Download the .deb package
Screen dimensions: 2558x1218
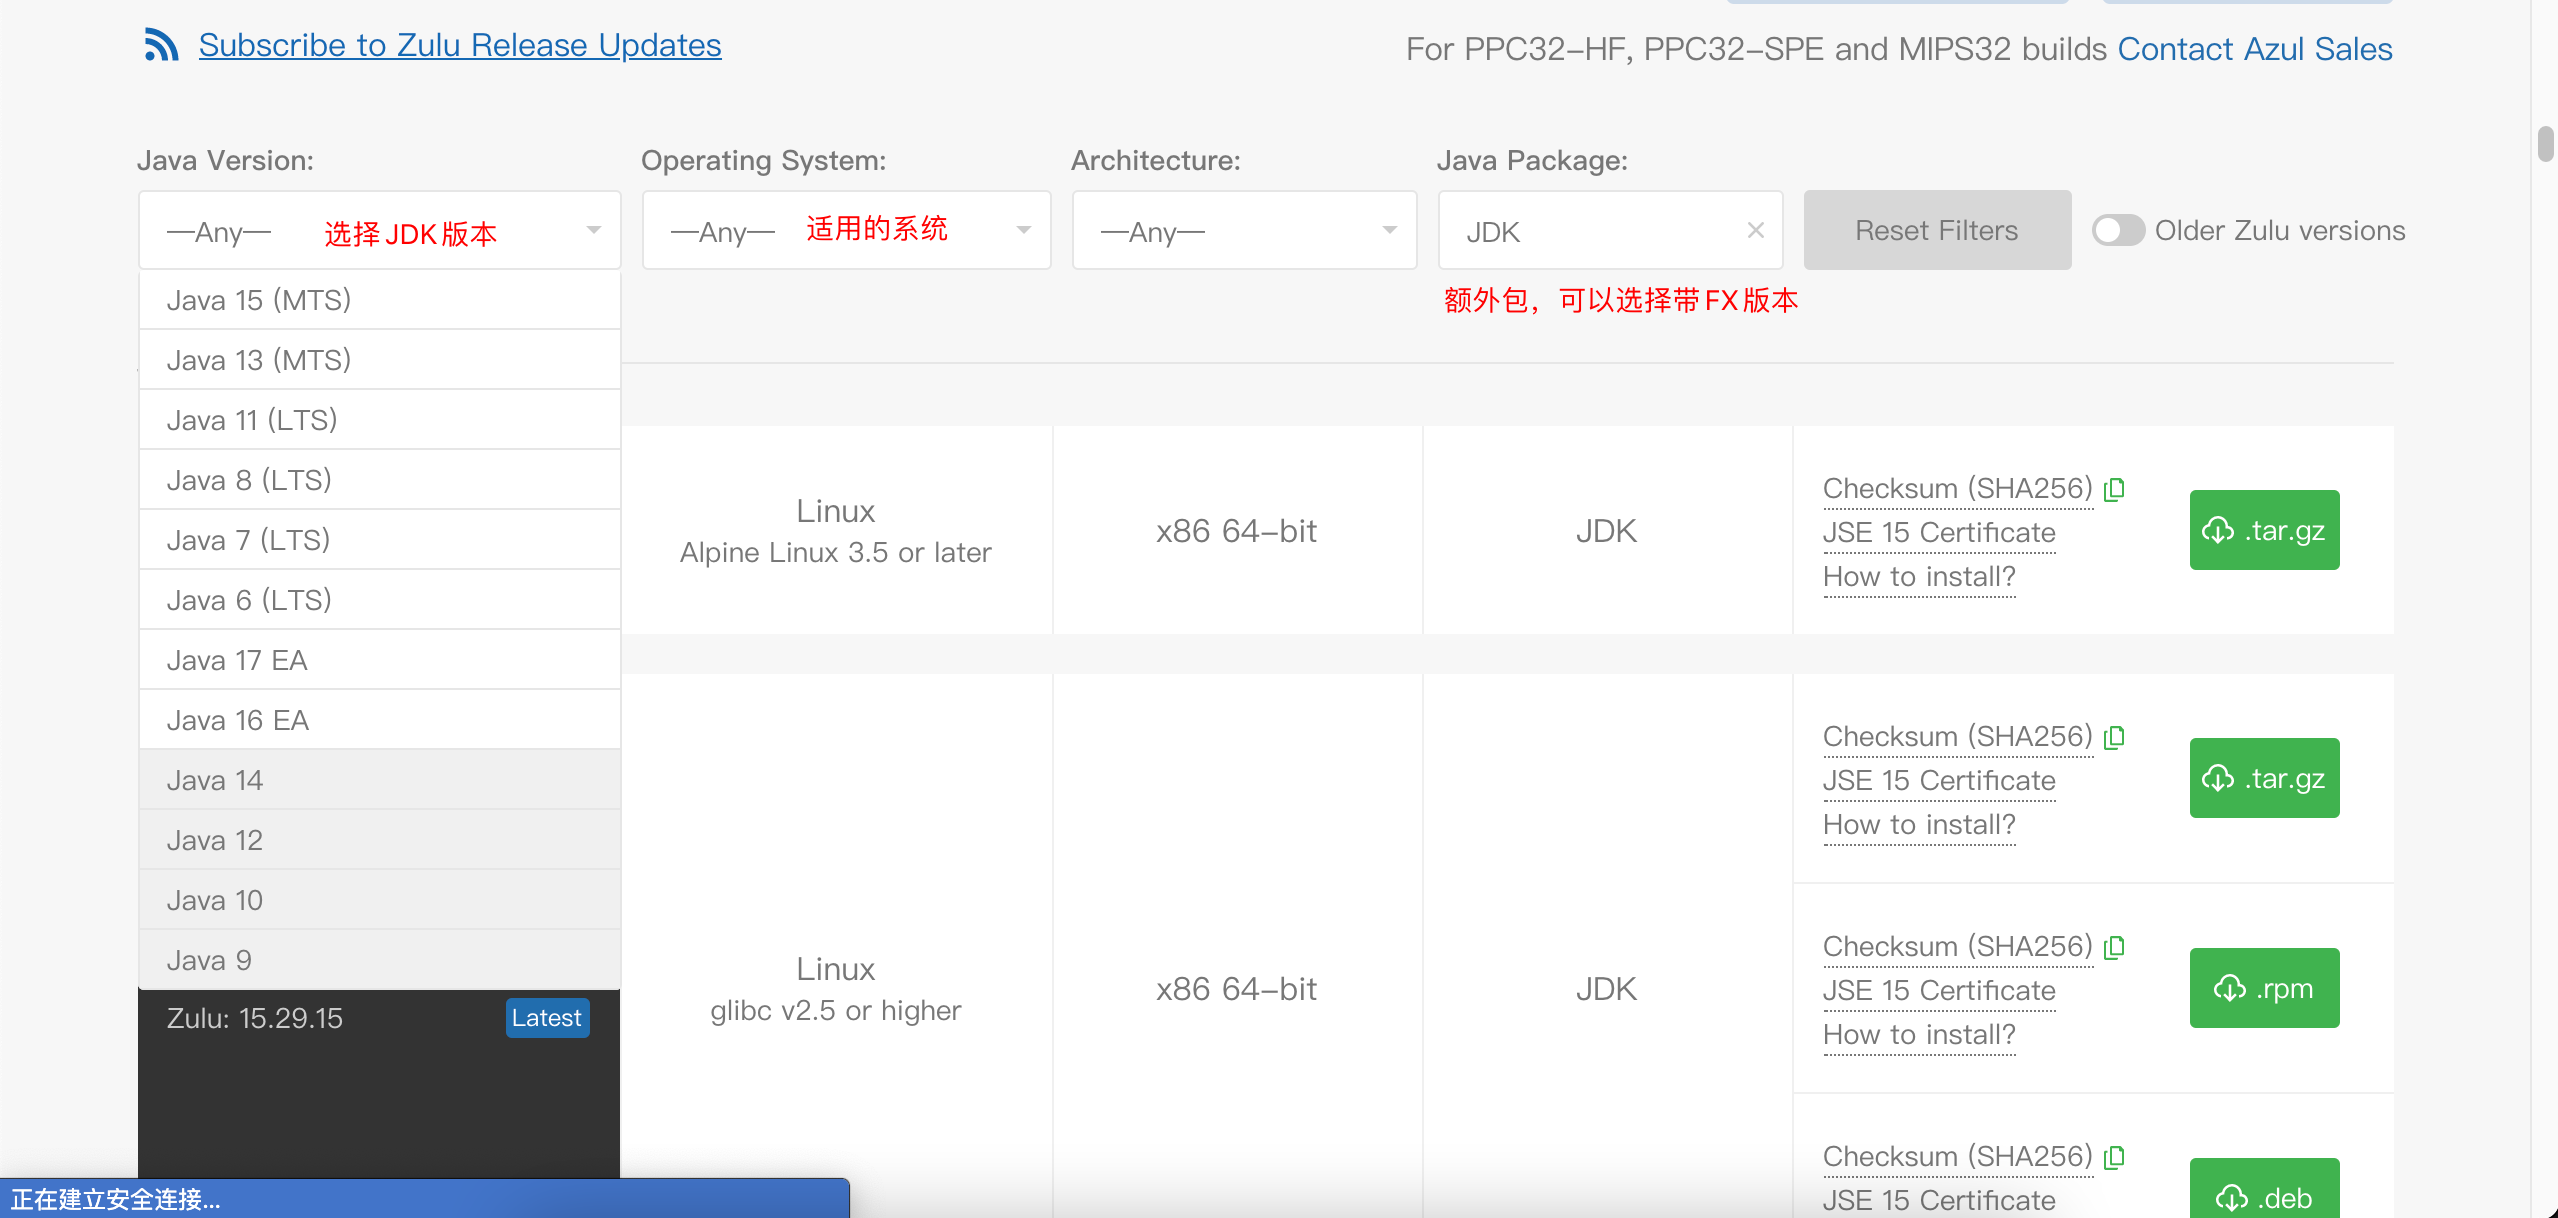click(x=2264, y=1190)
